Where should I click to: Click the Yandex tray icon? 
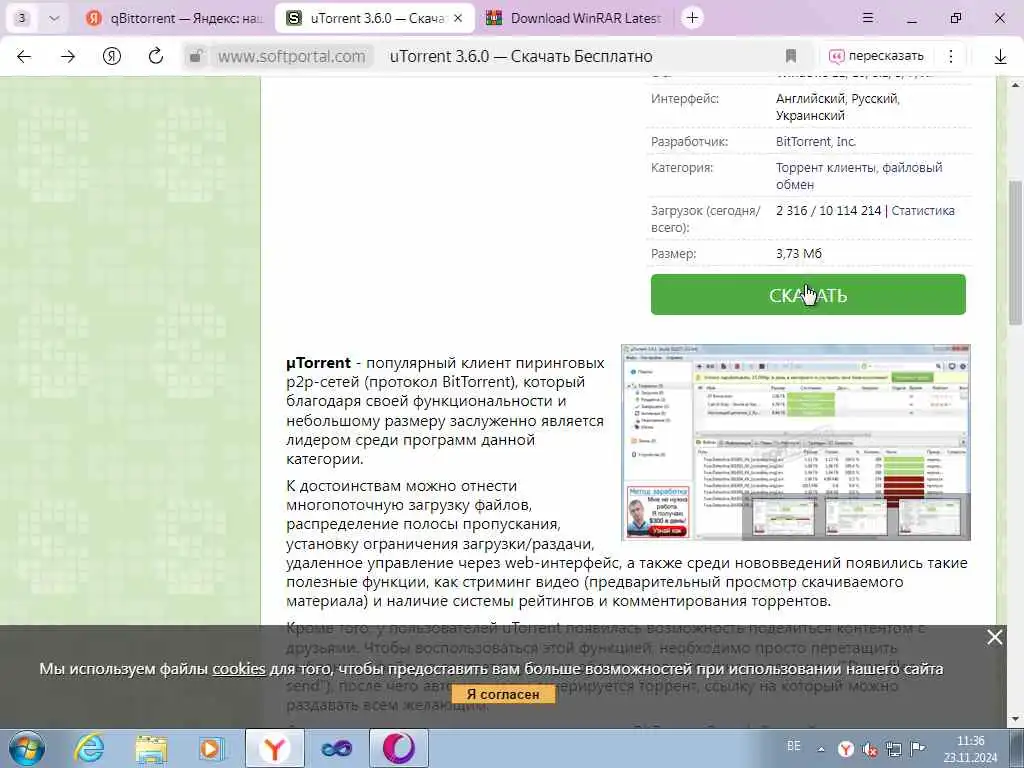click(846, 749)
